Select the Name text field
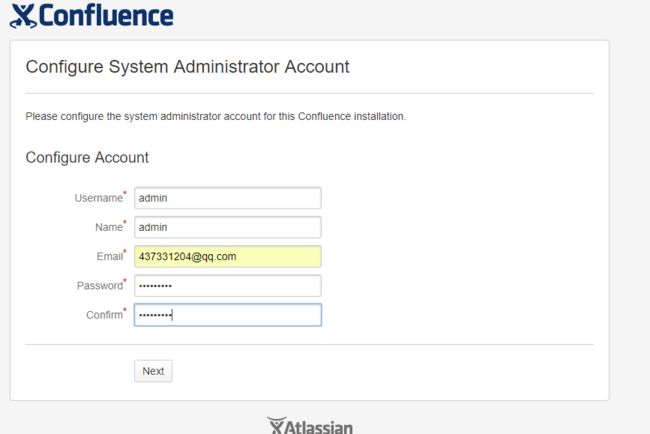This screenshot has height=434, width=650. point(228,227)
